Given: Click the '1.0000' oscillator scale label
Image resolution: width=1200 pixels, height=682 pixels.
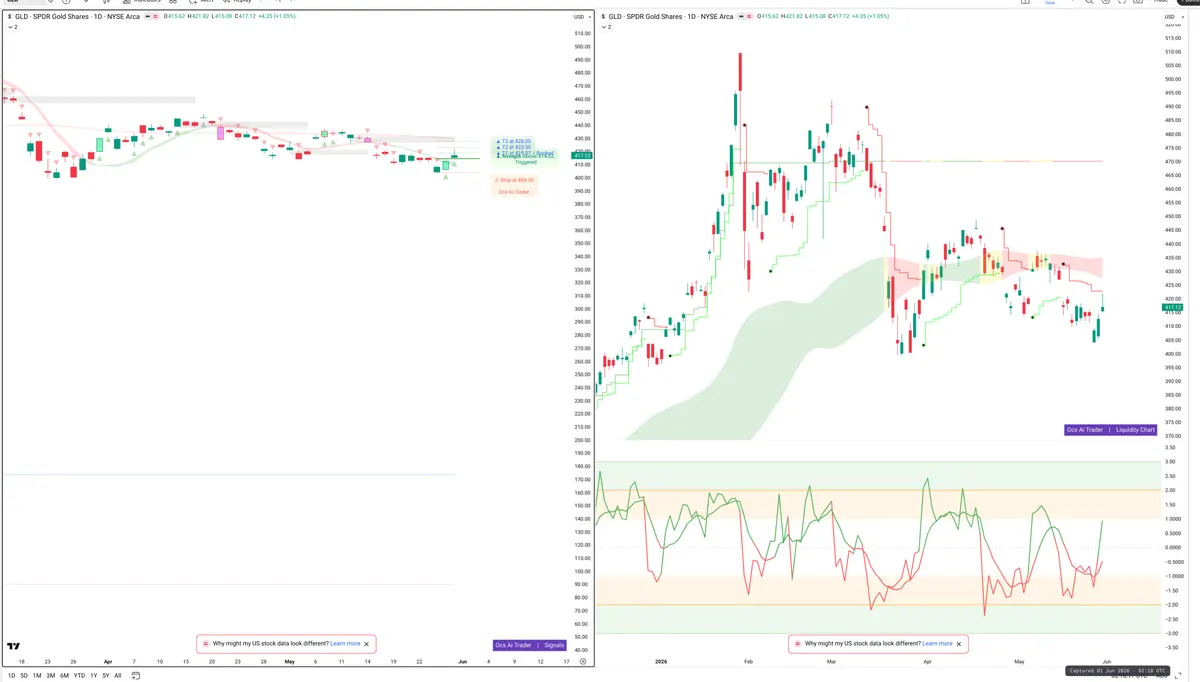Looking at the screenshot, I should (1171, 519).
